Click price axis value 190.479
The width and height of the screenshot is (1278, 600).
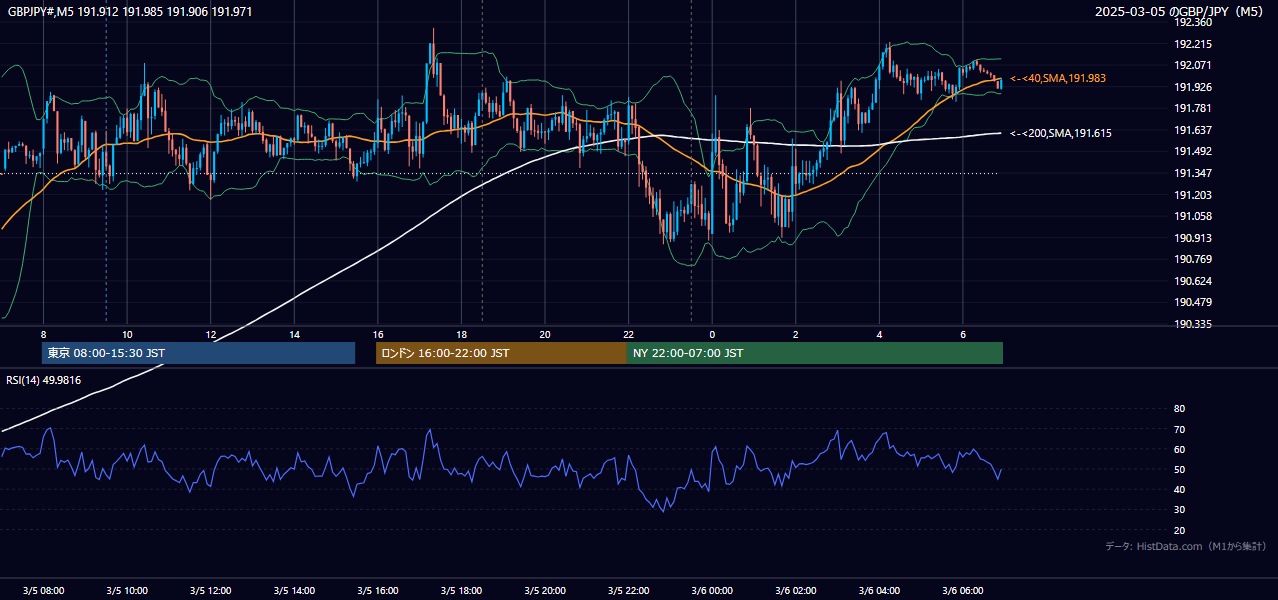pos(1193,302)
